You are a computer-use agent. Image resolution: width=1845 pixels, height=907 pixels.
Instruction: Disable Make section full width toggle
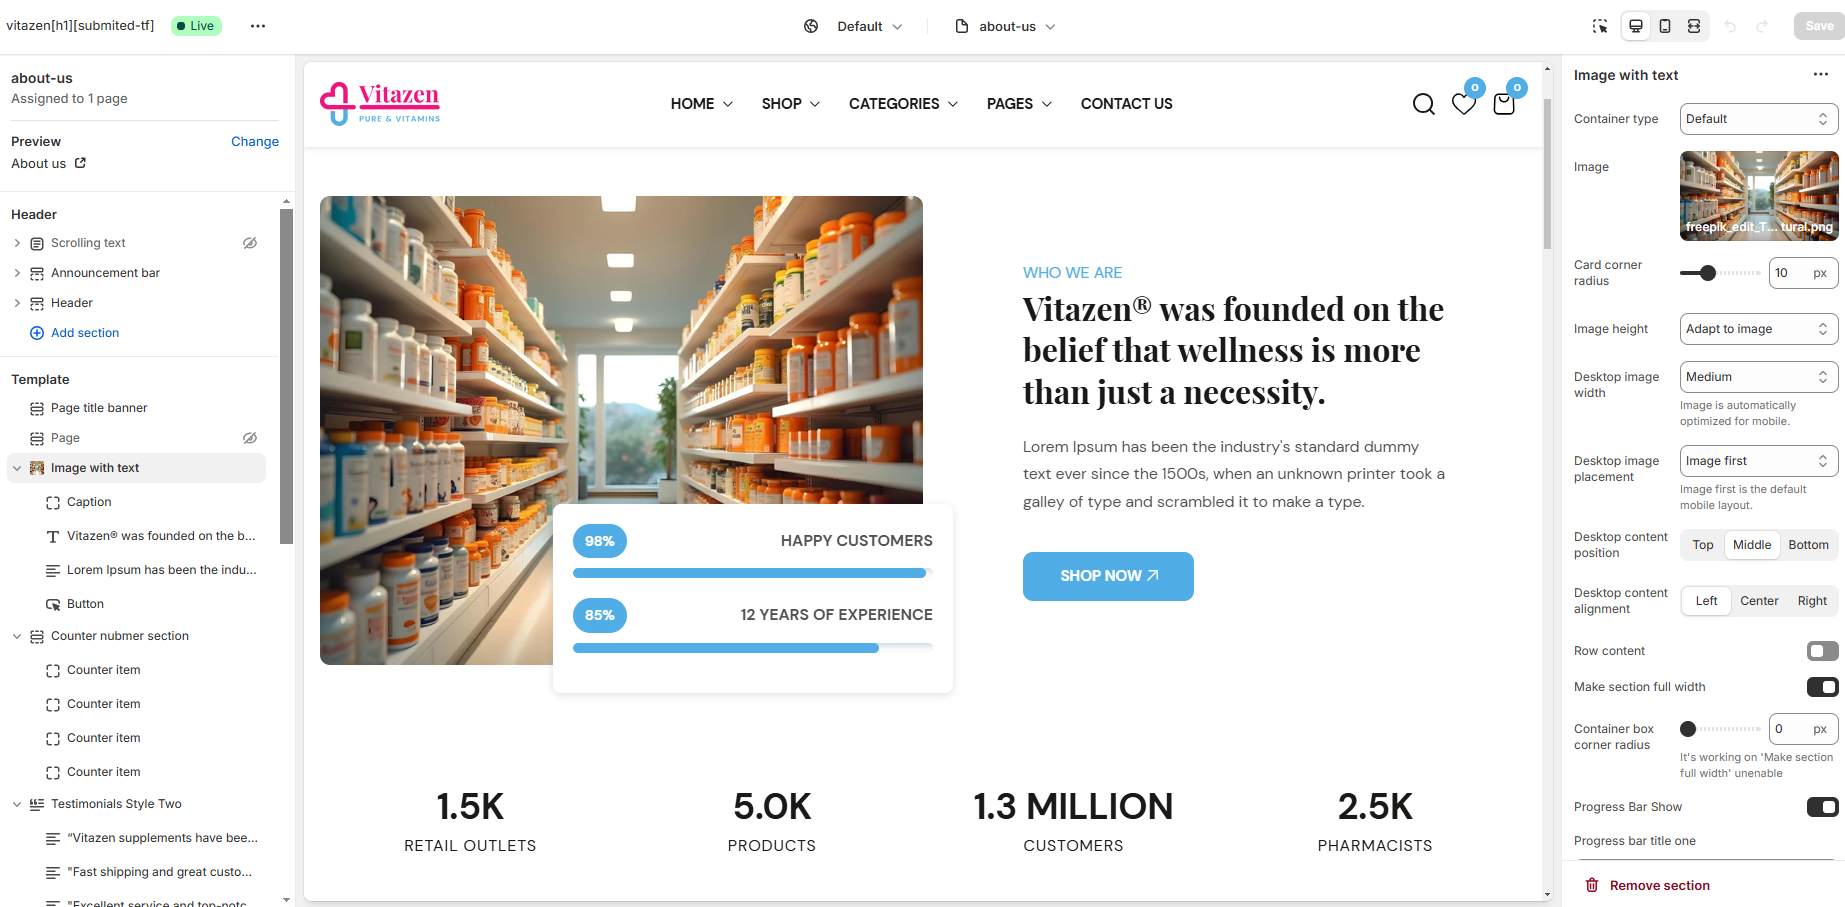pos(1822,687)
